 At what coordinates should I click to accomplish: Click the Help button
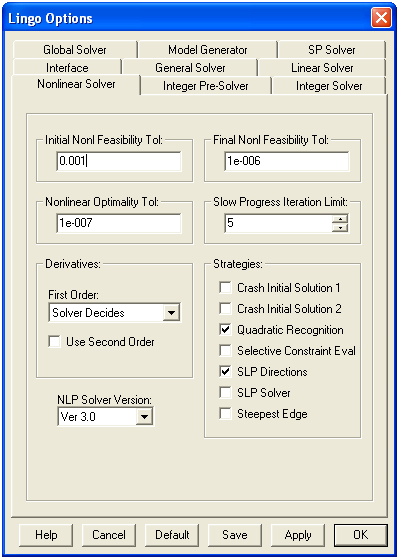pos(46,535)
